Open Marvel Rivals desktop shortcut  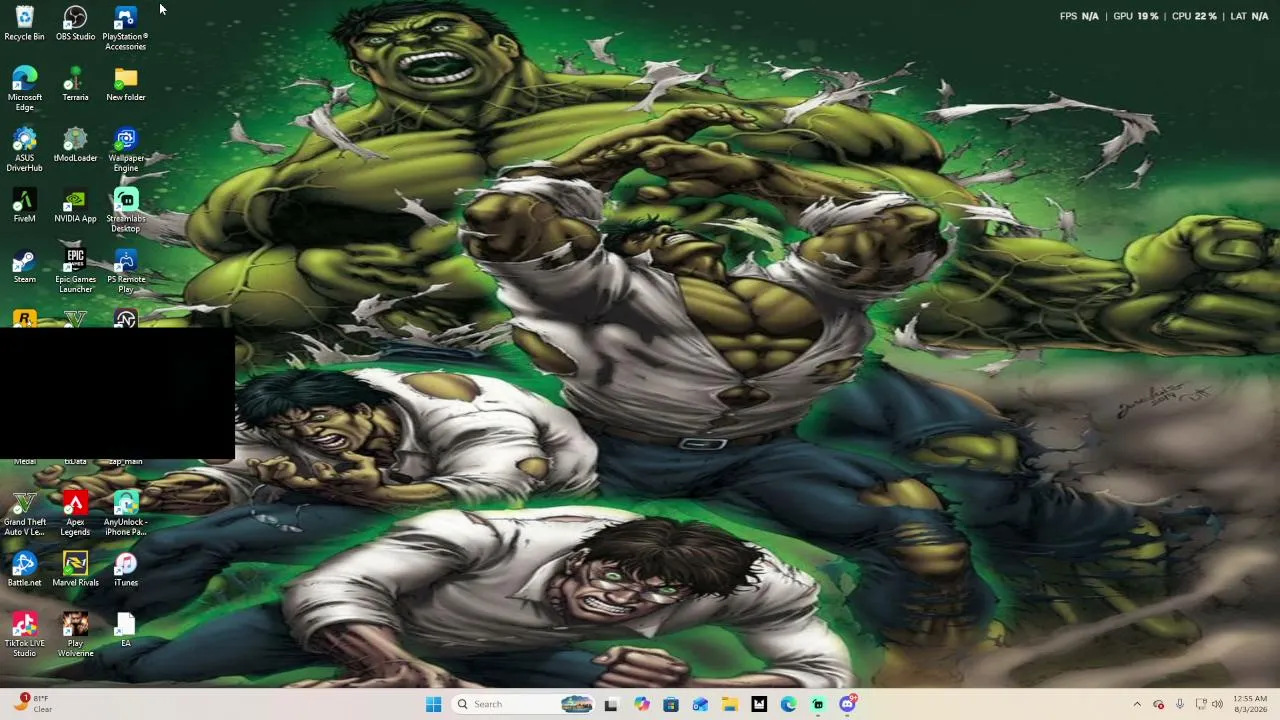75,569
